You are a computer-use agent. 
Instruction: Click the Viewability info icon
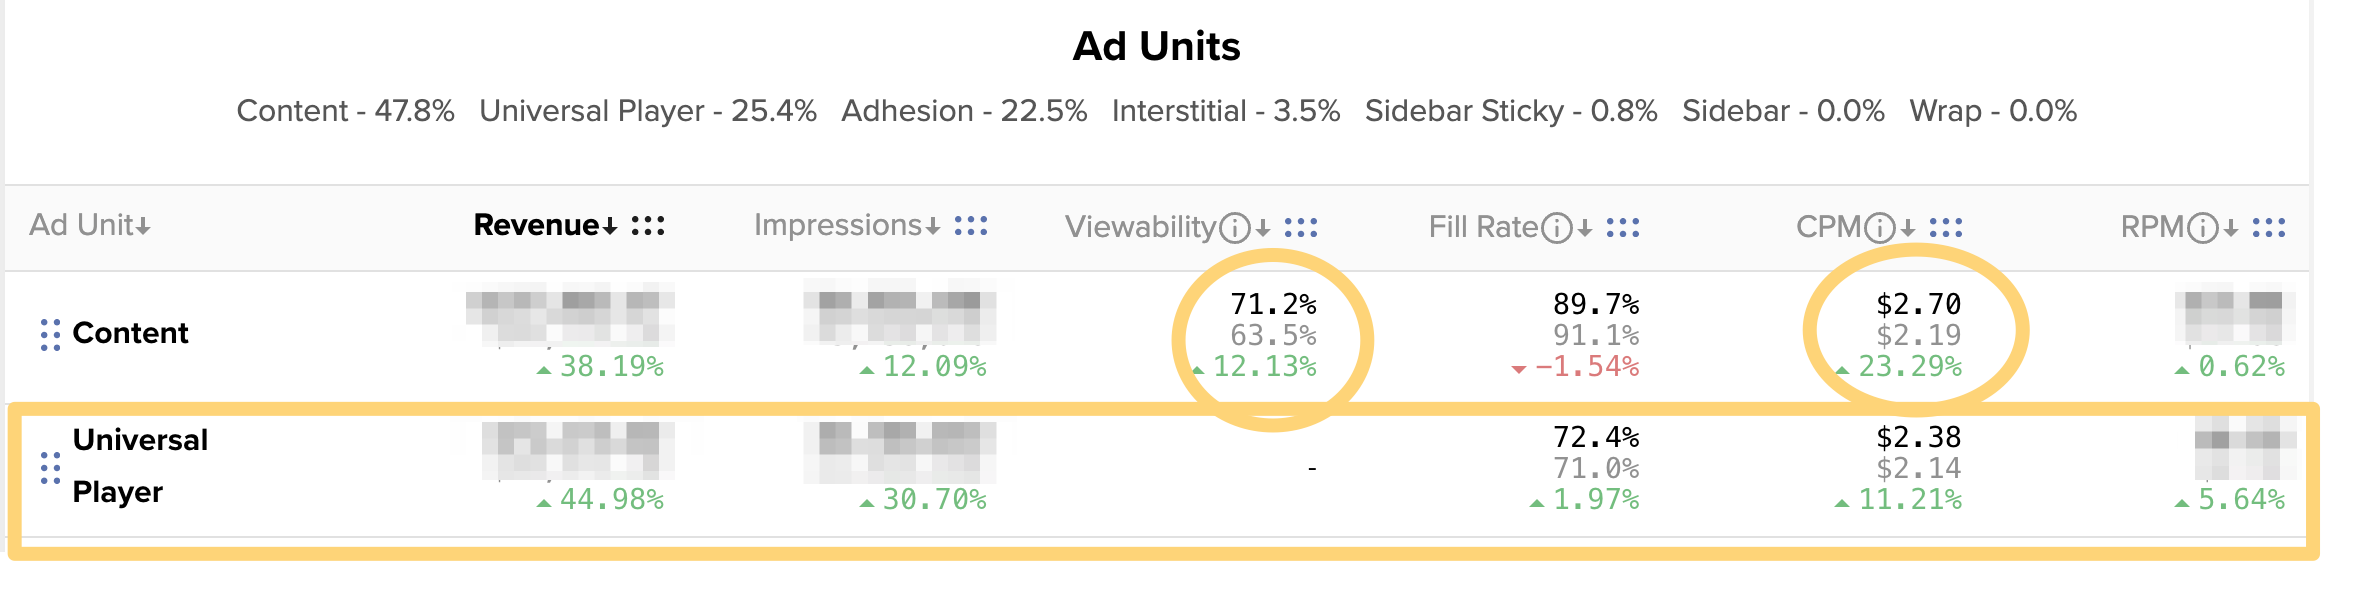(1236, 228)
